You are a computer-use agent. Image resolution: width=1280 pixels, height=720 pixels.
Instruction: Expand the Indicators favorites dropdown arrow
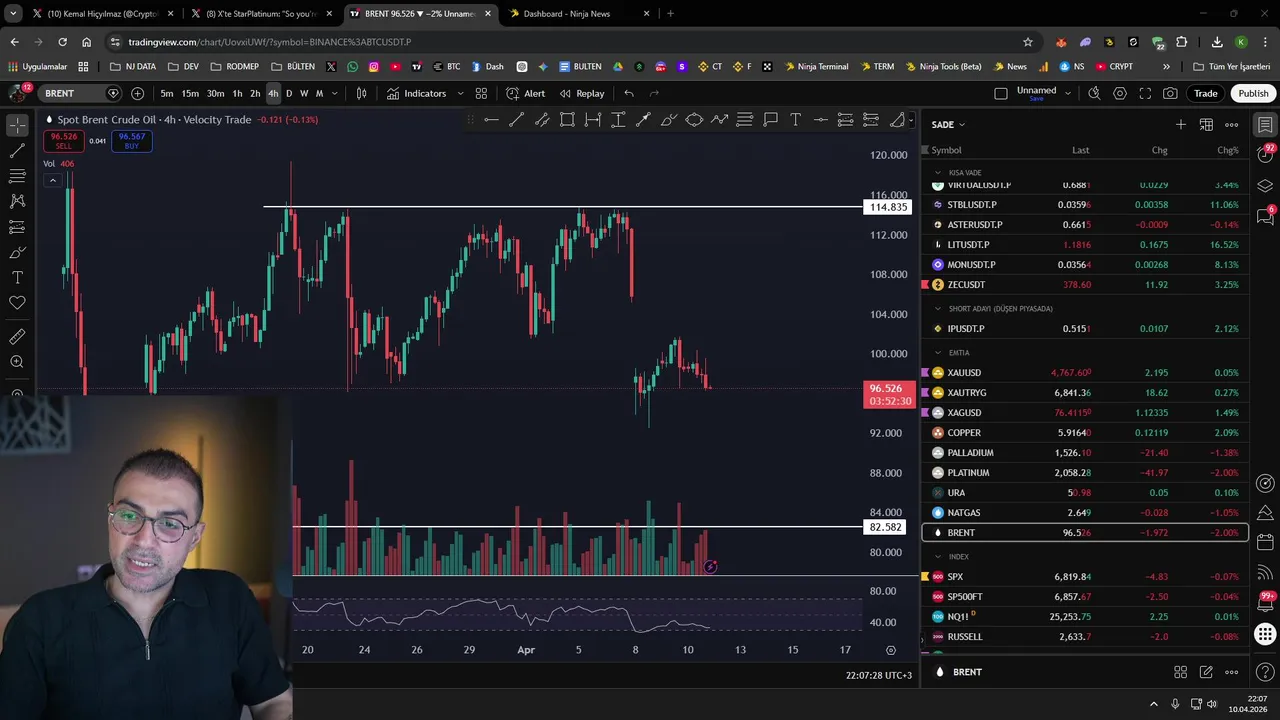(x=460, y=93)
